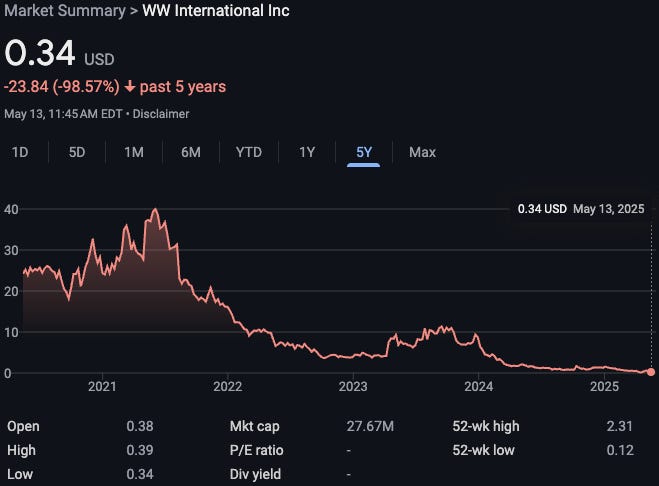659x486 pixels.
Task: Click the 52-wk high value 2.31
Action: (x=619, y=426)
